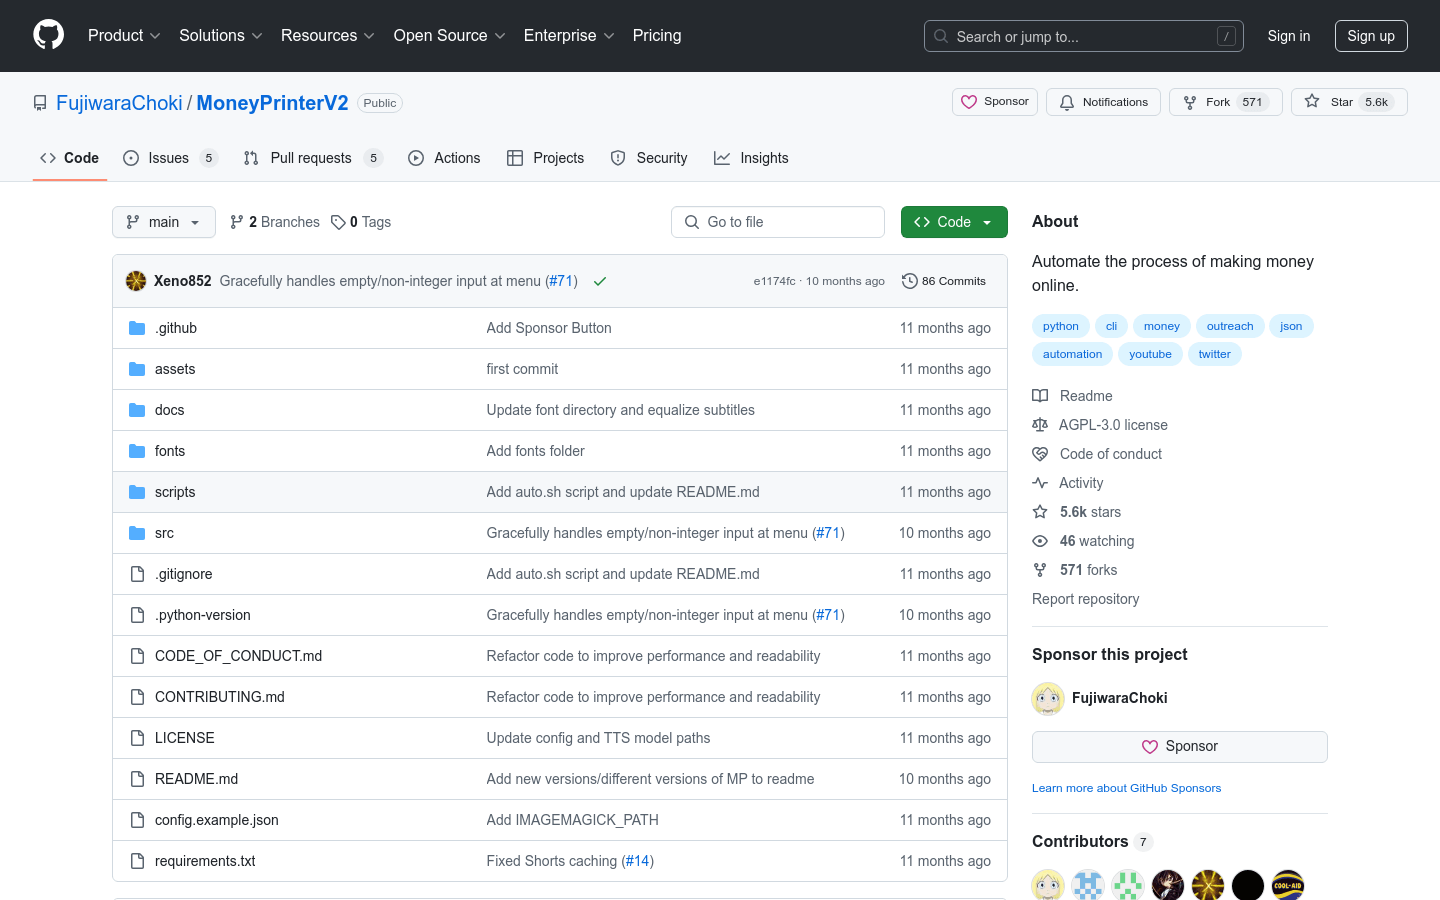Click the GitHub logo icon
This screenshot has width=1440, height=900.
point(48,35)
